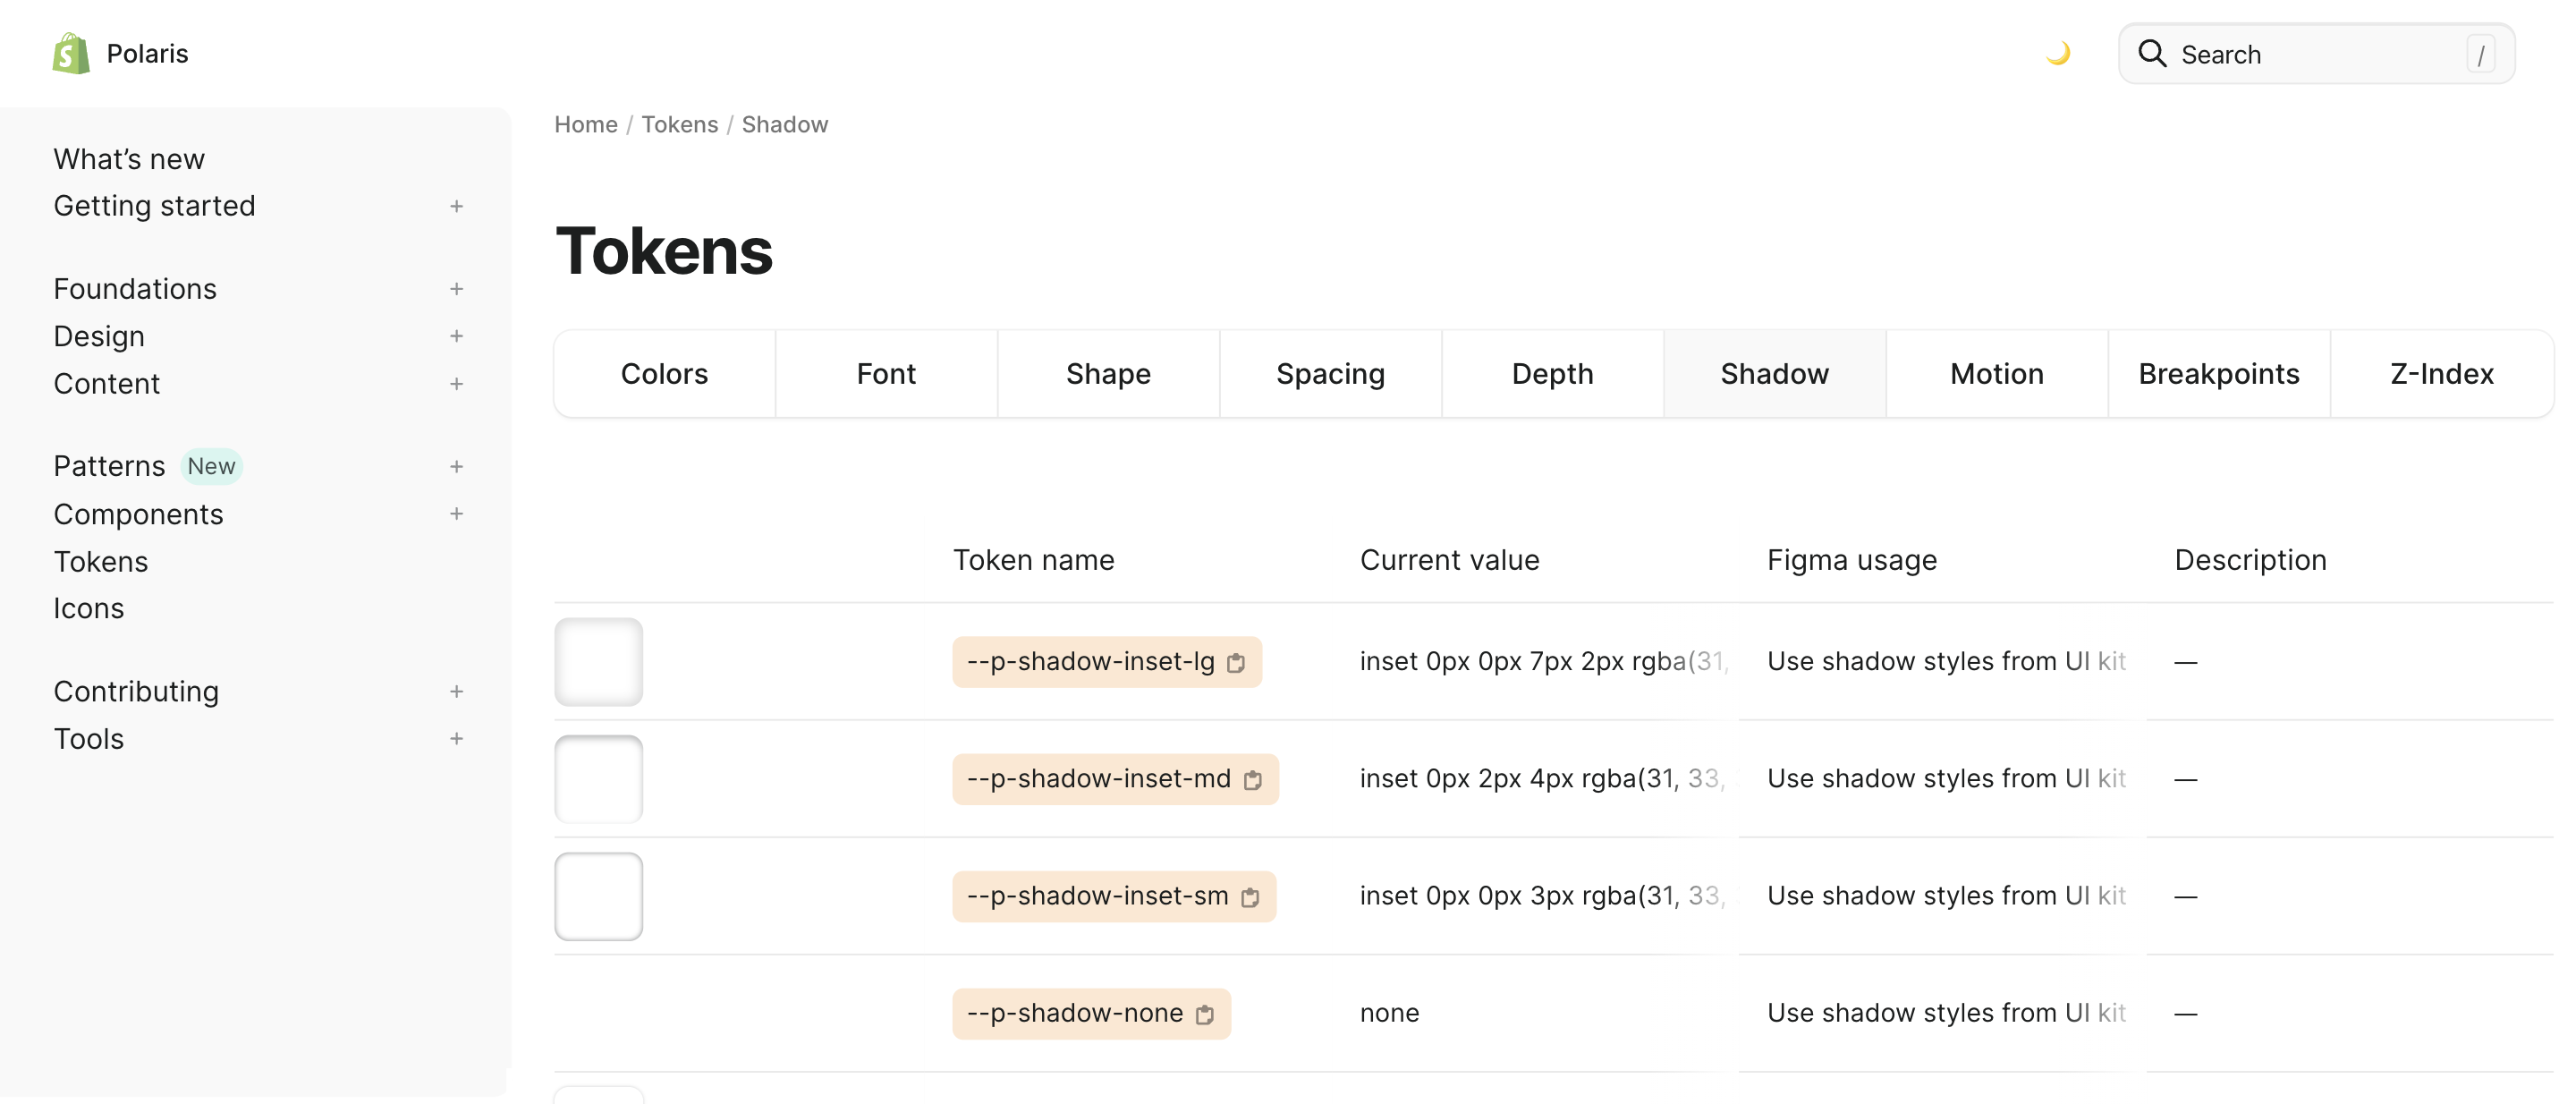Open the What's new page
The width and height of the screenshot is (2576, 1104).
point(129,159)
